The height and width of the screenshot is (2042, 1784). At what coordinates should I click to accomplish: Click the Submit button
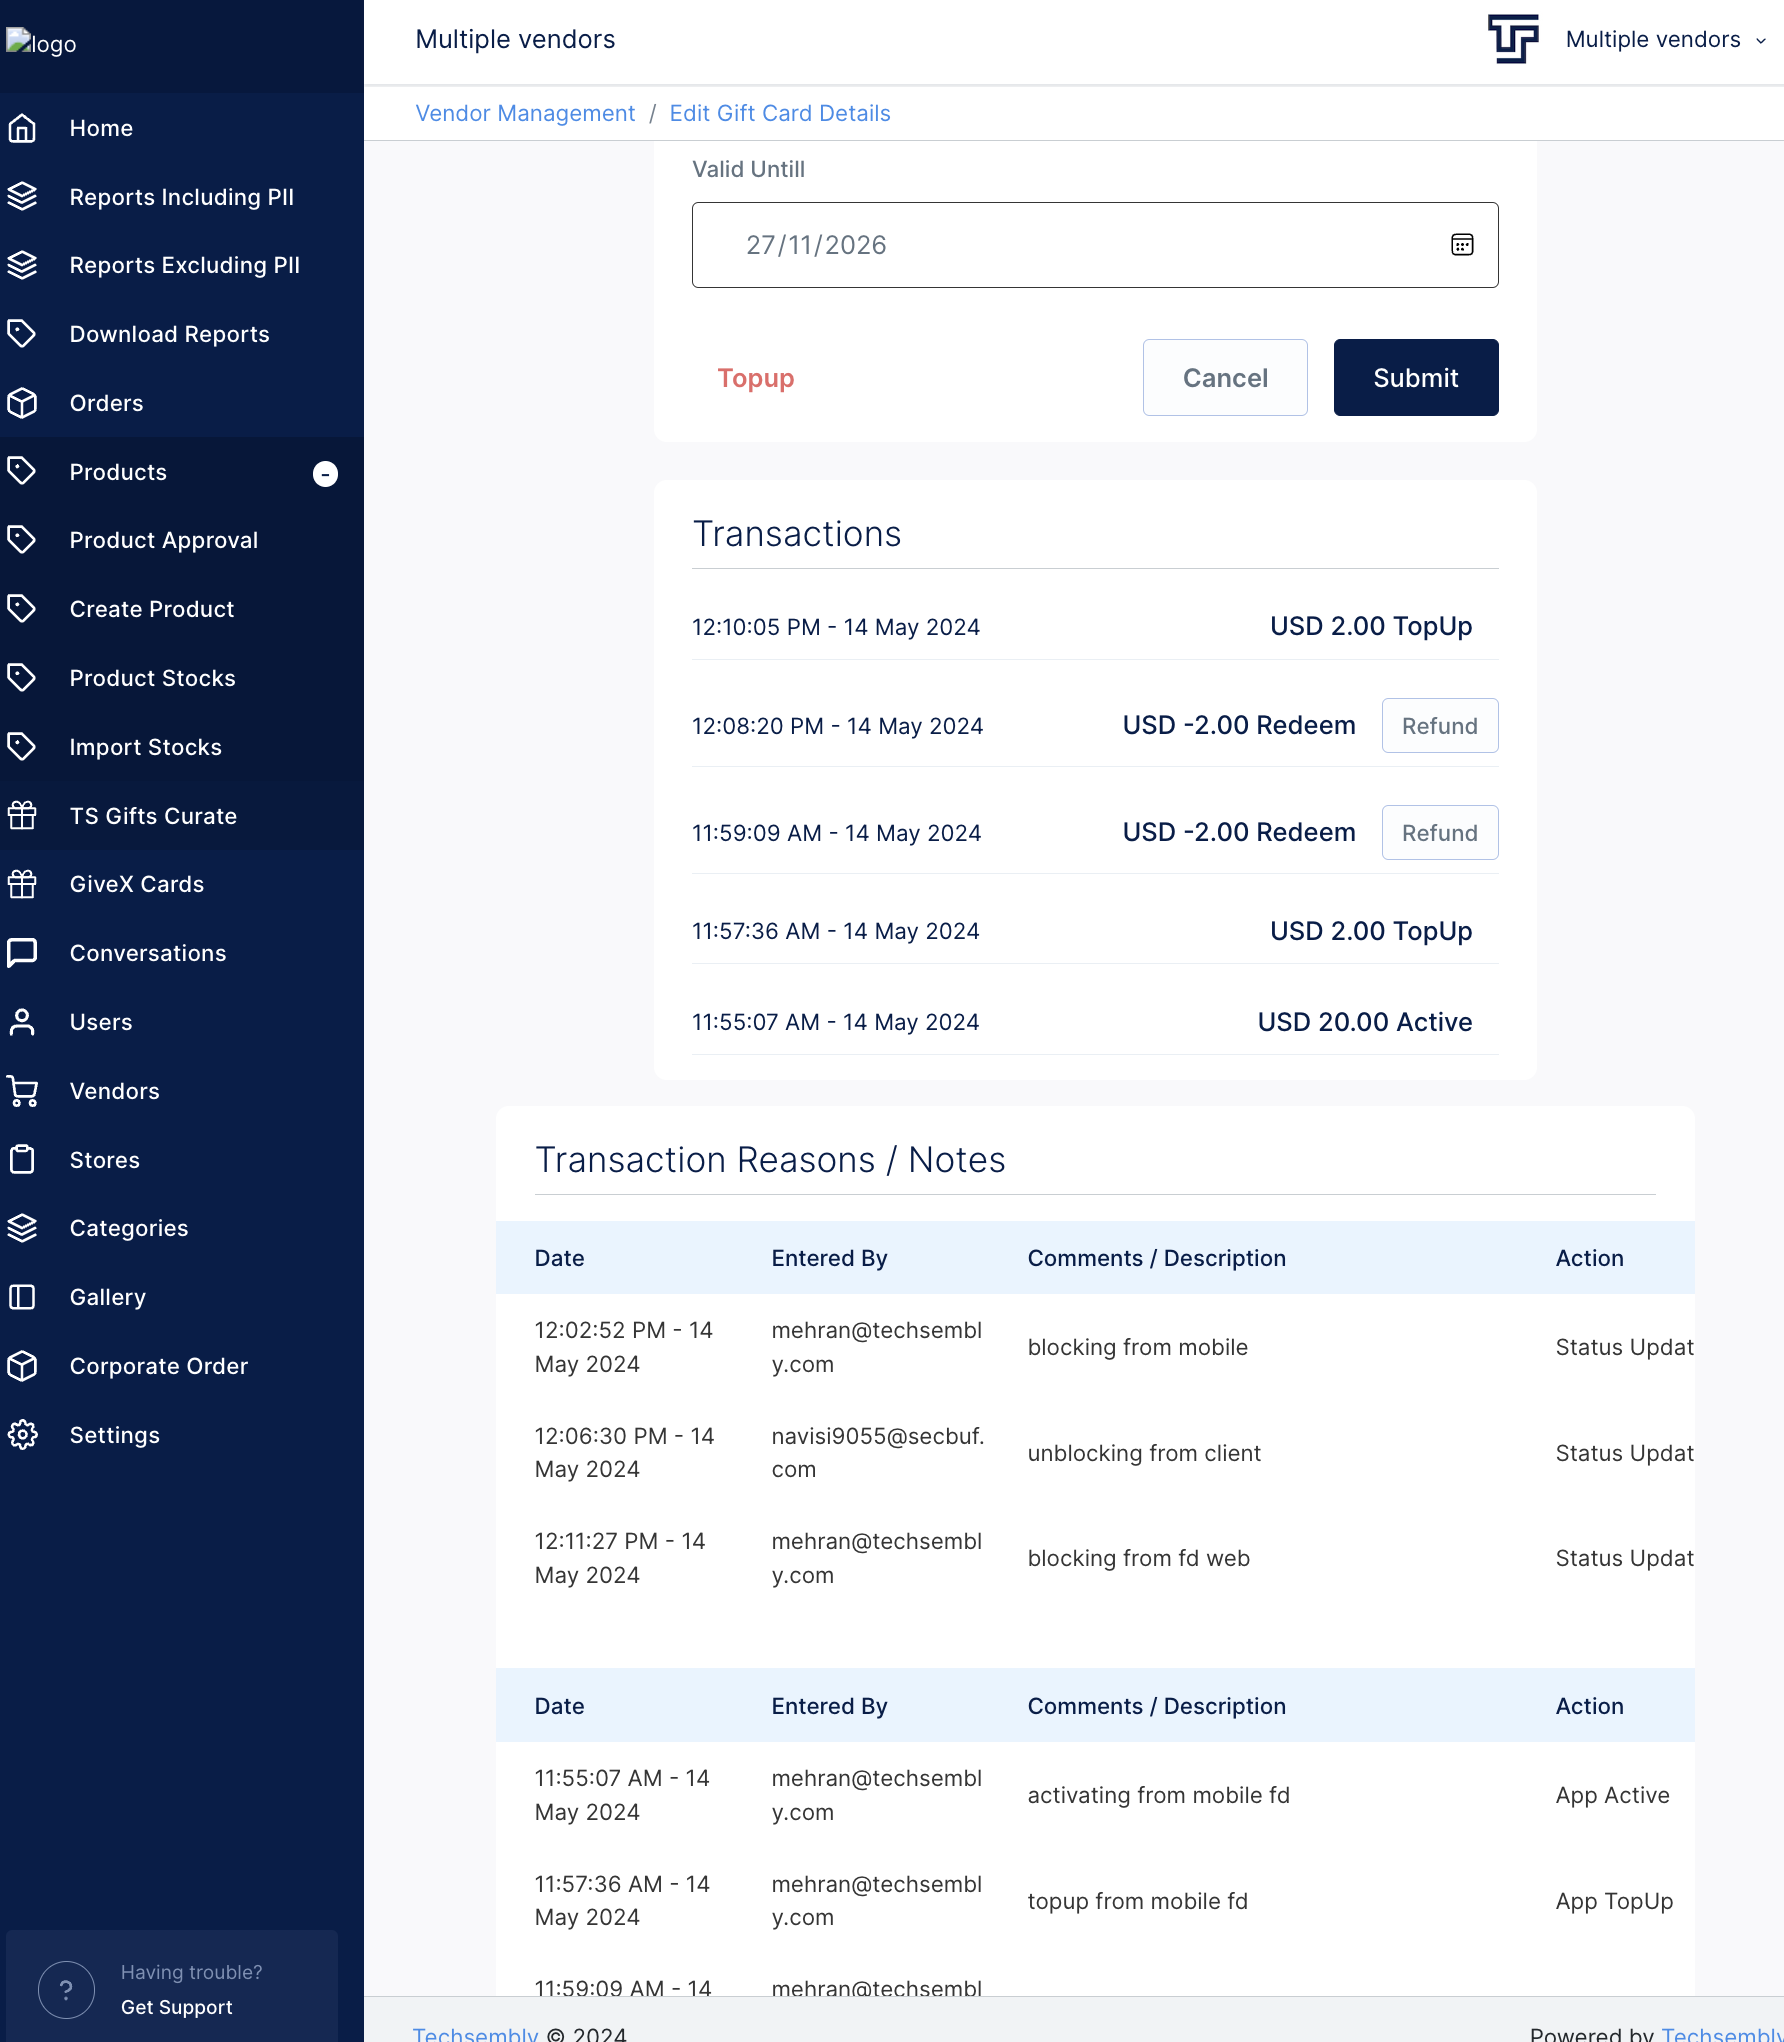pos(1416,378)
